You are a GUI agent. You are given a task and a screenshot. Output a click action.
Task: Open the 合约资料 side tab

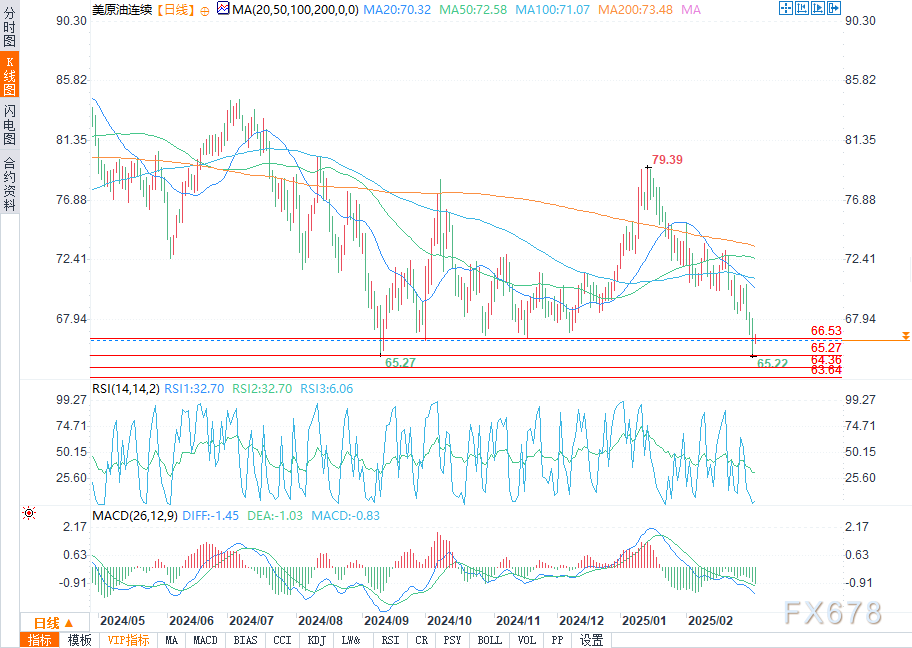point(9,184)
